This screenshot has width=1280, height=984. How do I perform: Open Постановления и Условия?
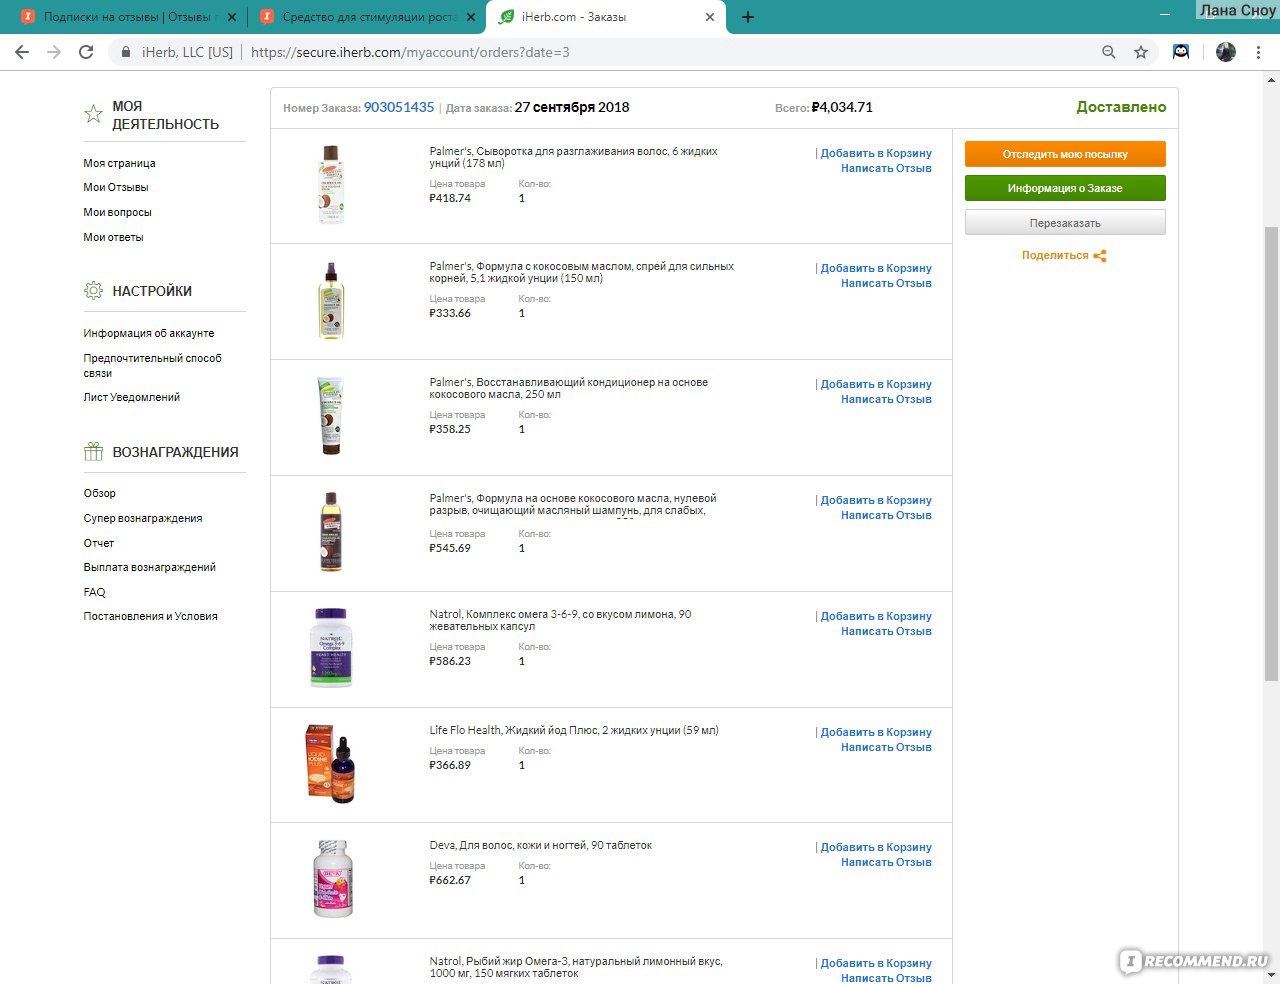pos(150,616)
